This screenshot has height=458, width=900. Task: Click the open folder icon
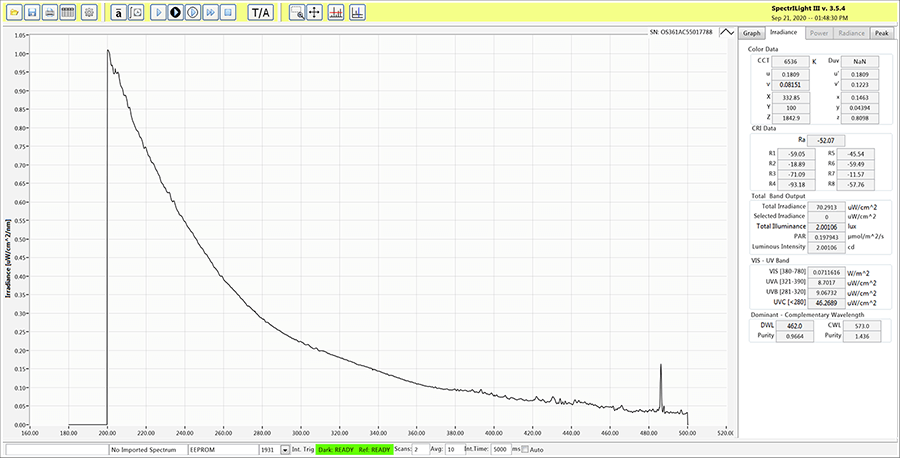pos(14,12)
